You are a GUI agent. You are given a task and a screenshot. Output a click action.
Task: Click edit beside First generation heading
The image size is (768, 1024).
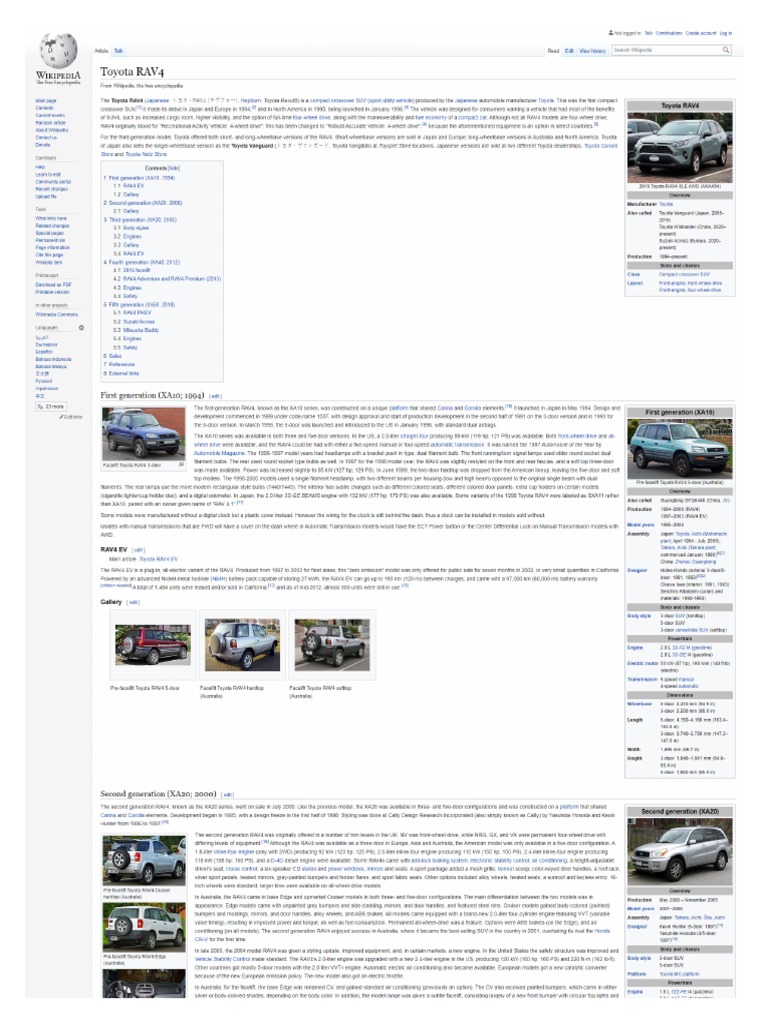(x=216, y=396)
